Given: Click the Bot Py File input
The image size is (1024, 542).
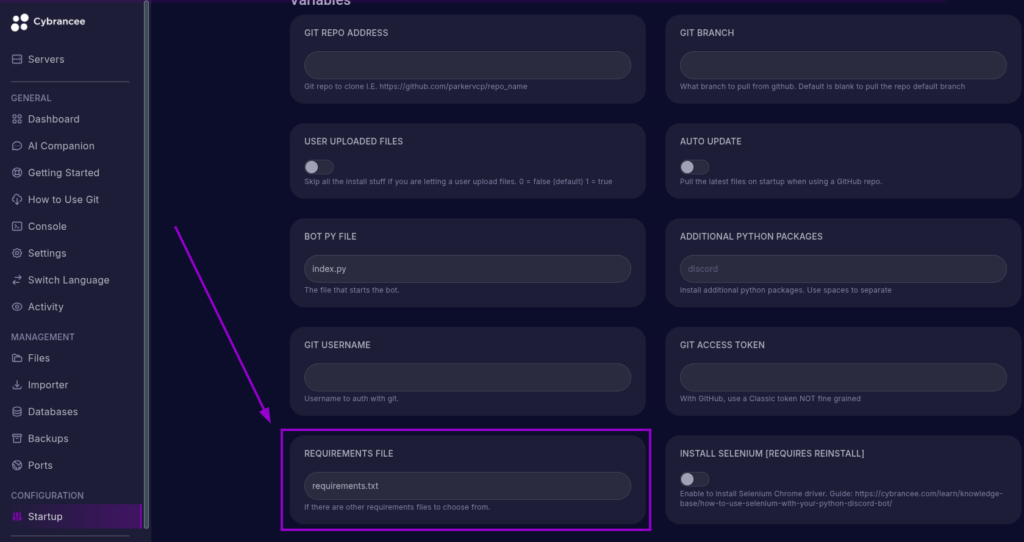Looking at the screenshot, I should coord(467,269).
